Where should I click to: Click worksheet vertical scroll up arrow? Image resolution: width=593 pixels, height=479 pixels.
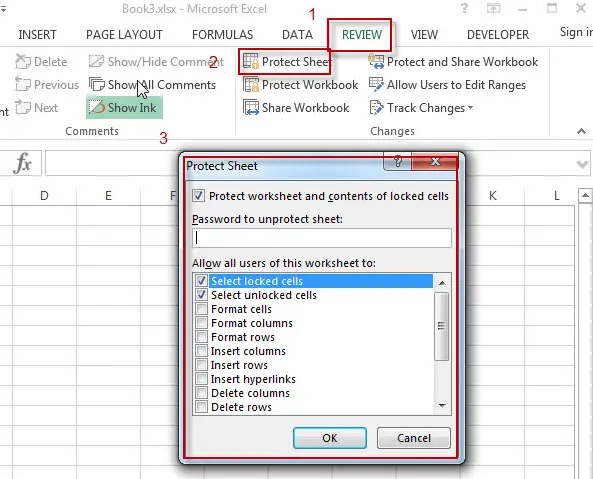[585, 195]
